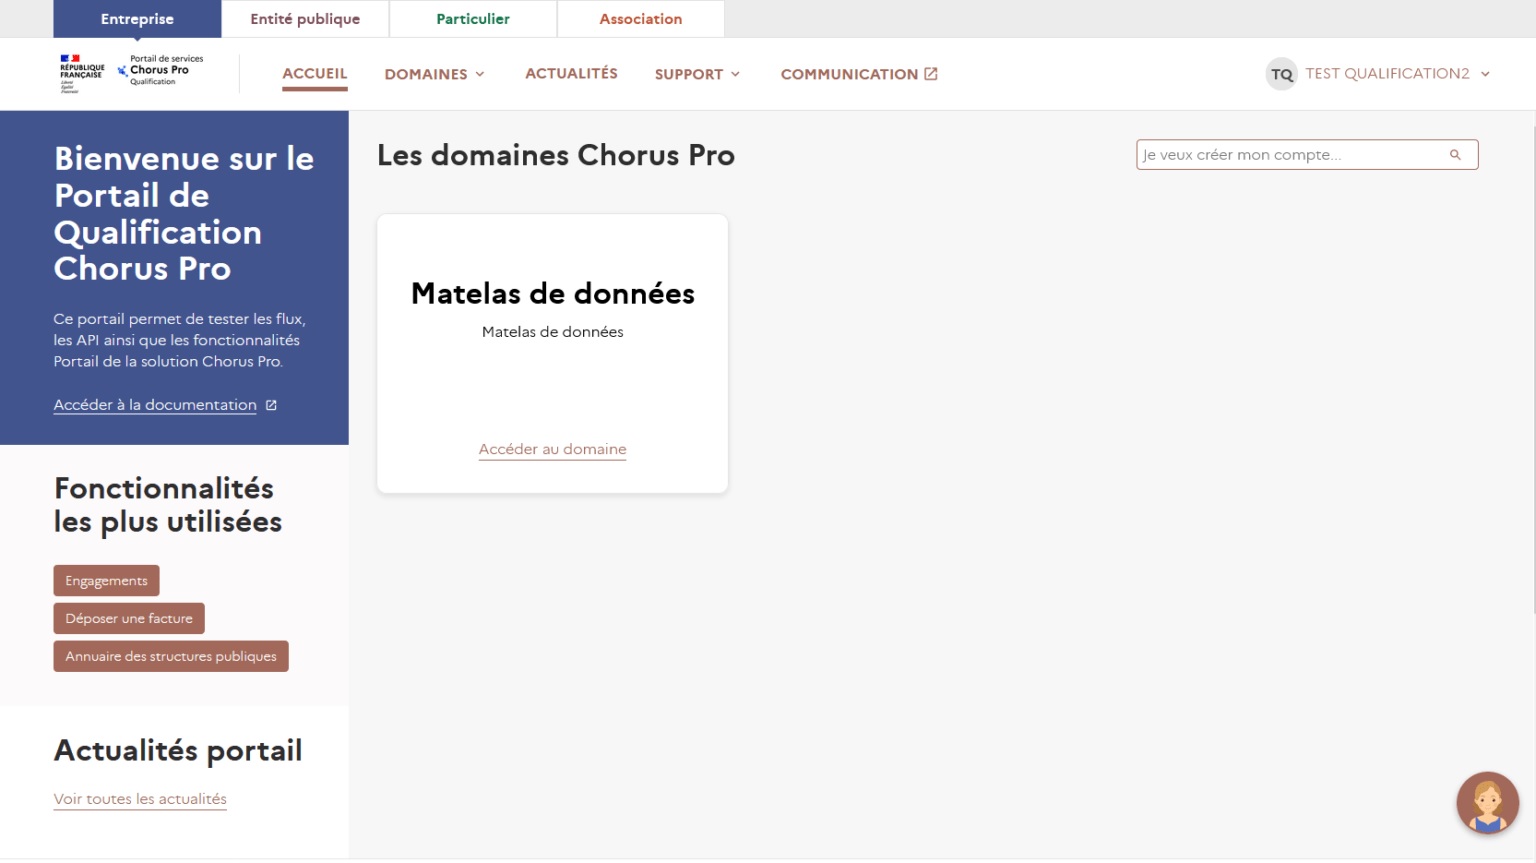Click the external link icon beside Communication
Image resolution: width=1536 pixels, height=863 pixels.
[931, 74]
